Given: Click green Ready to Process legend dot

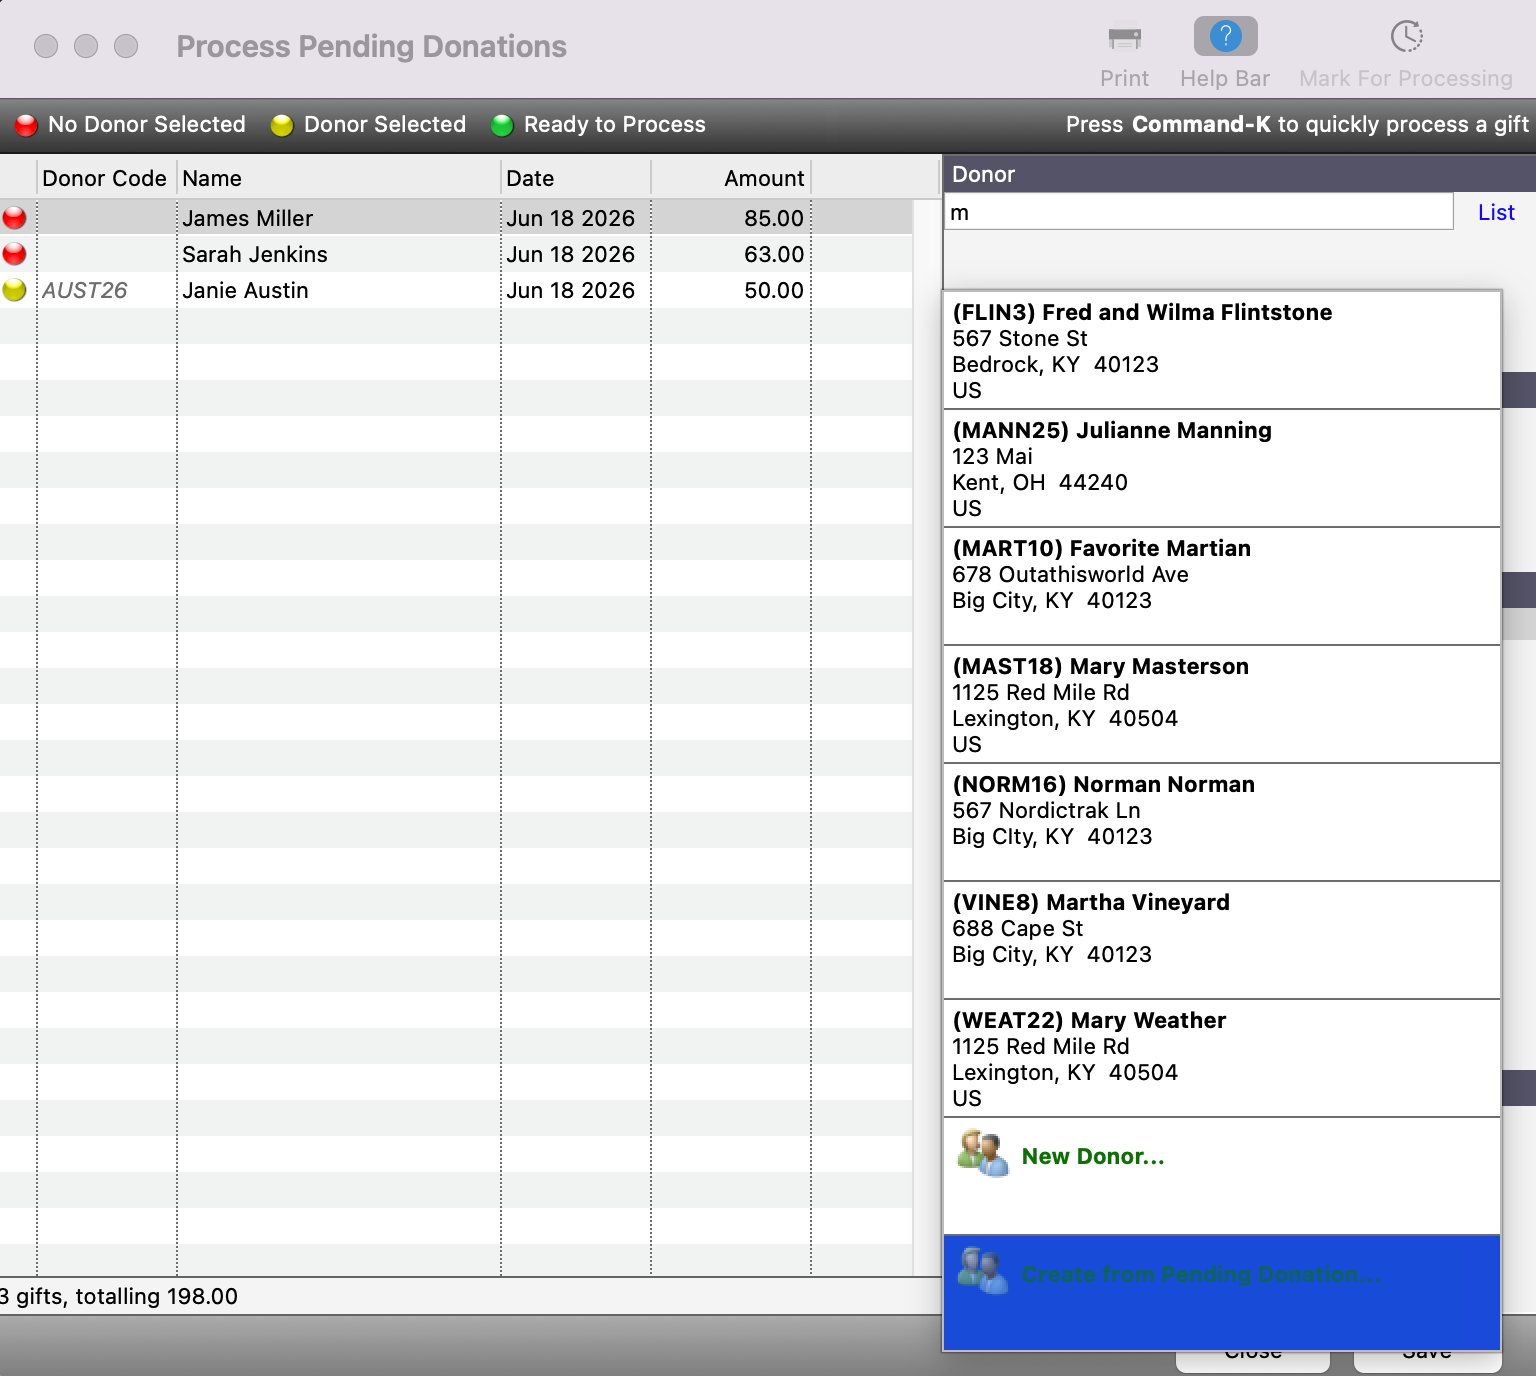Looking at the screenshot, I should (502, 125).
